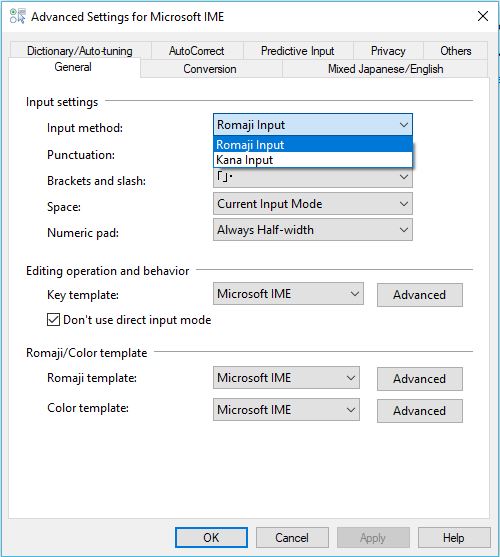Switch to the Dictionary/Auto-tuning tab
The width and height of the screenshot is (500, 557).
point(80,51)
